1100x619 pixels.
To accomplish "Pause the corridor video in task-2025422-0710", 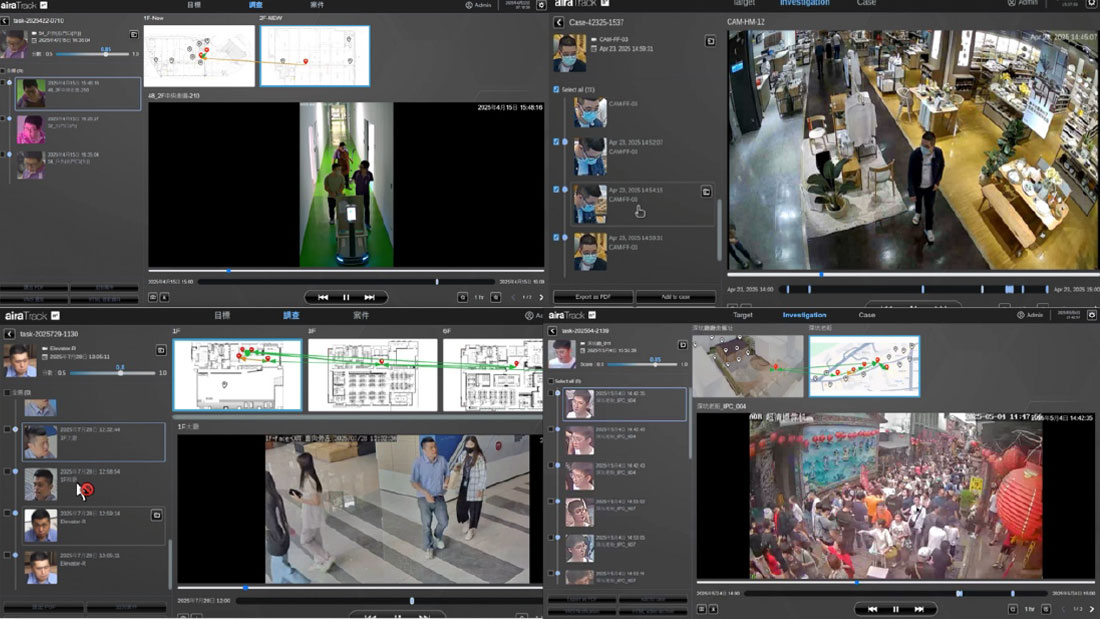I will (x=346, y=297).
